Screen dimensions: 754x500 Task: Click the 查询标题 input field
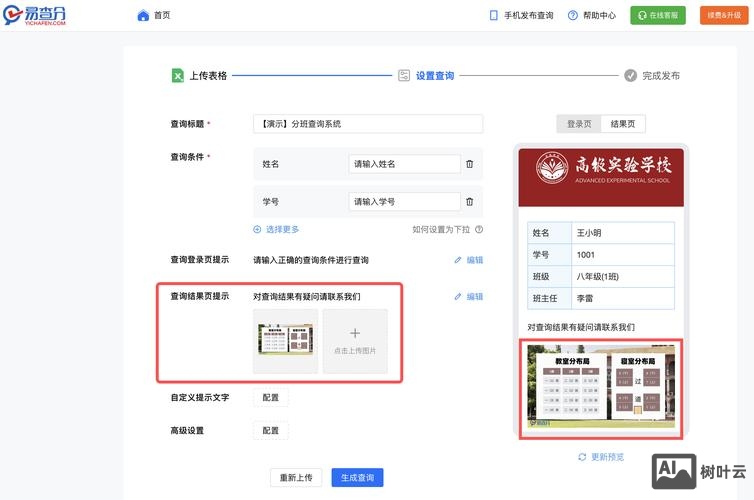(x=368, y=124)
